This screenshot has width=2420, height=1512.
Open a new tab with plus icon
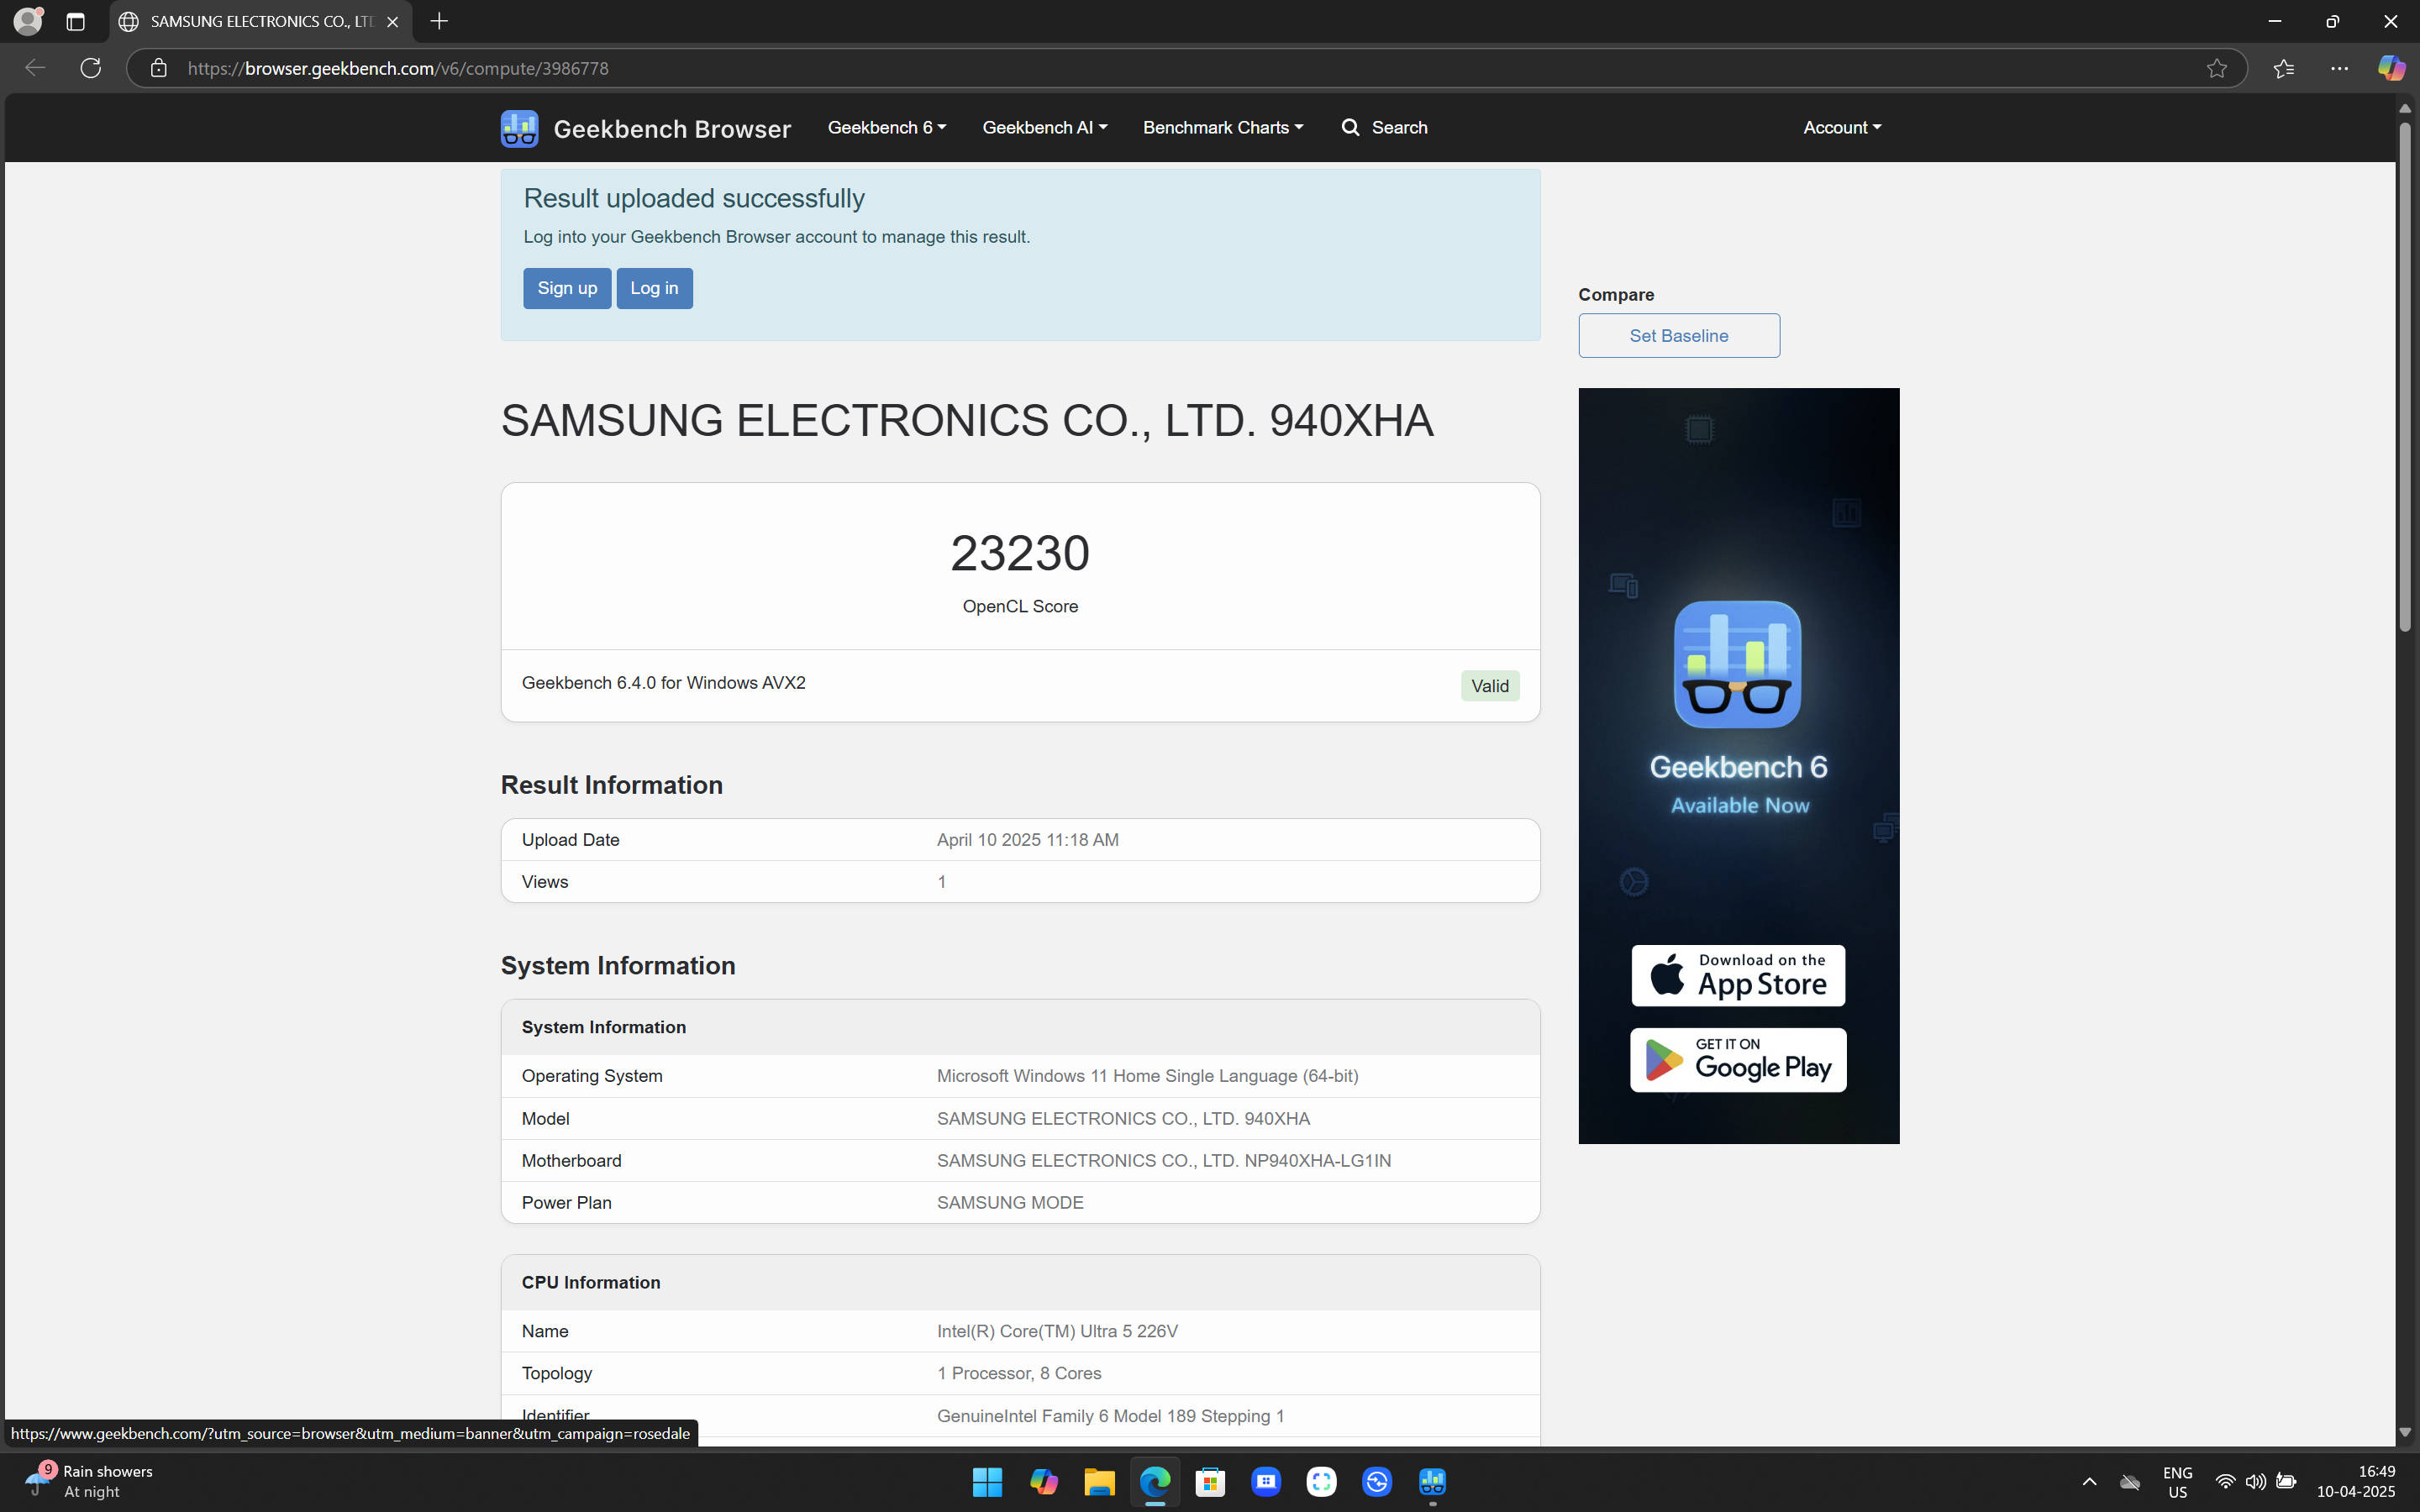(439, 21)
